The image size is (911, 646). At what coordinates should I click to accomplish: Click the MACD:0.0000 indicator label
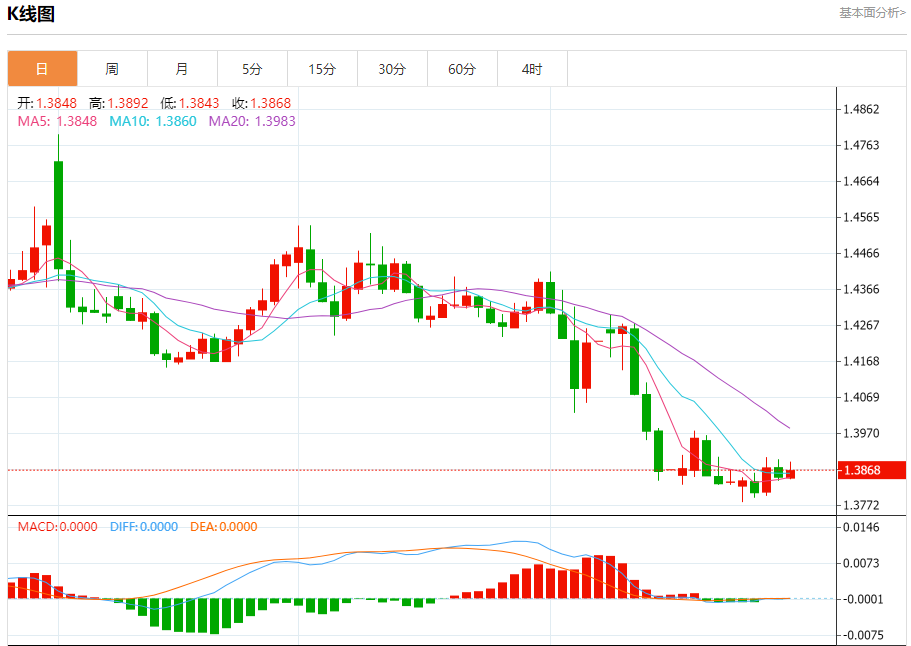(x=58, y=527)
